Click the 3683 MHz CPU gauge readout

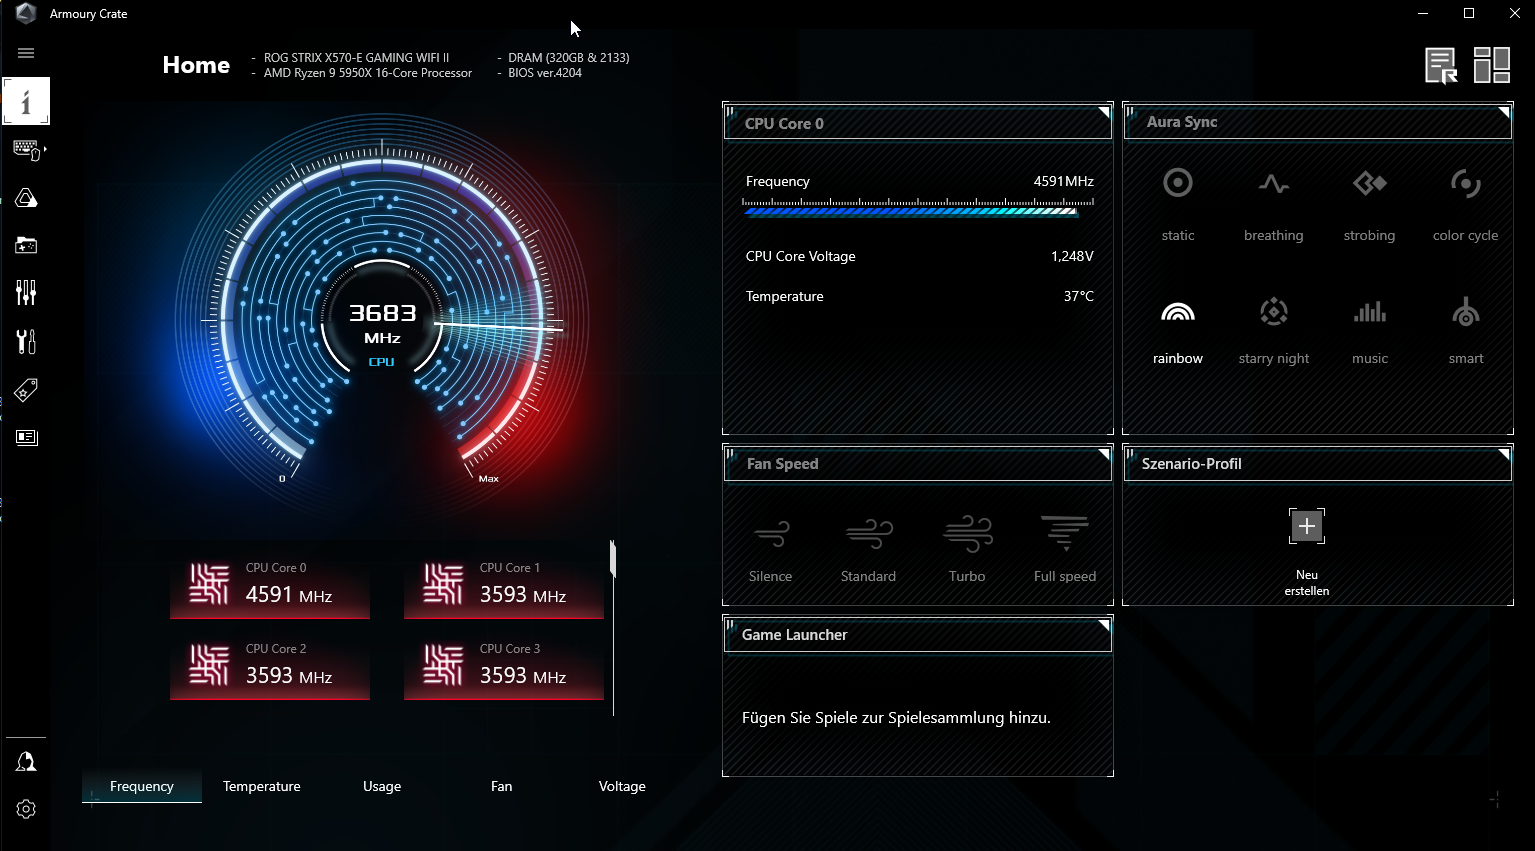point(382,324)
